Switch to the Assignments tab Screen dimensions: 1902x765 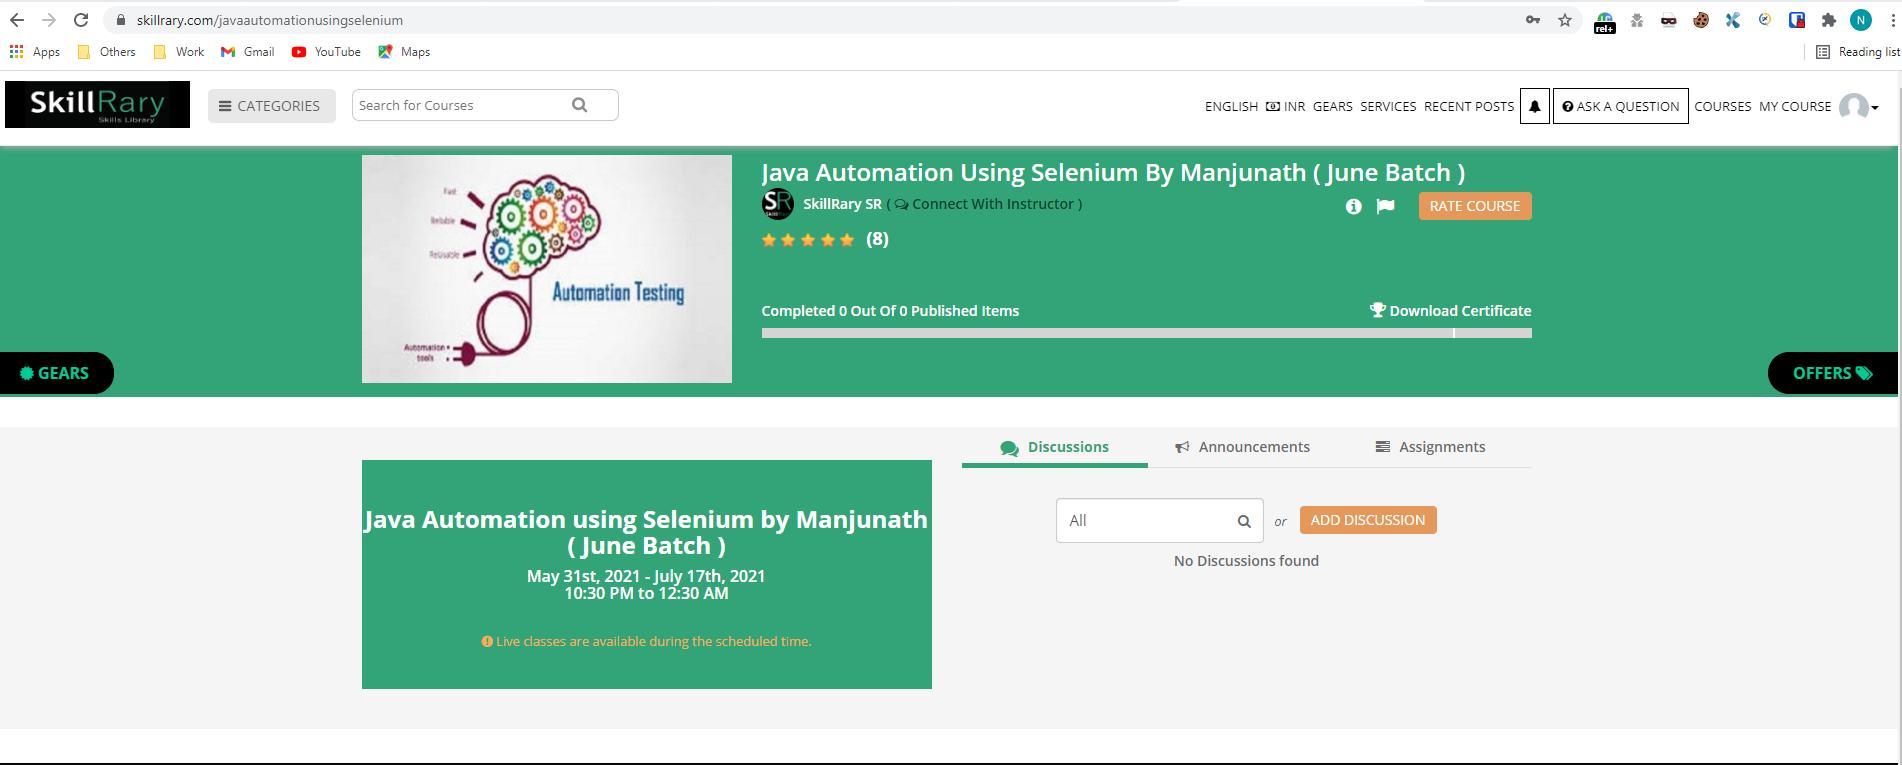1430,447
